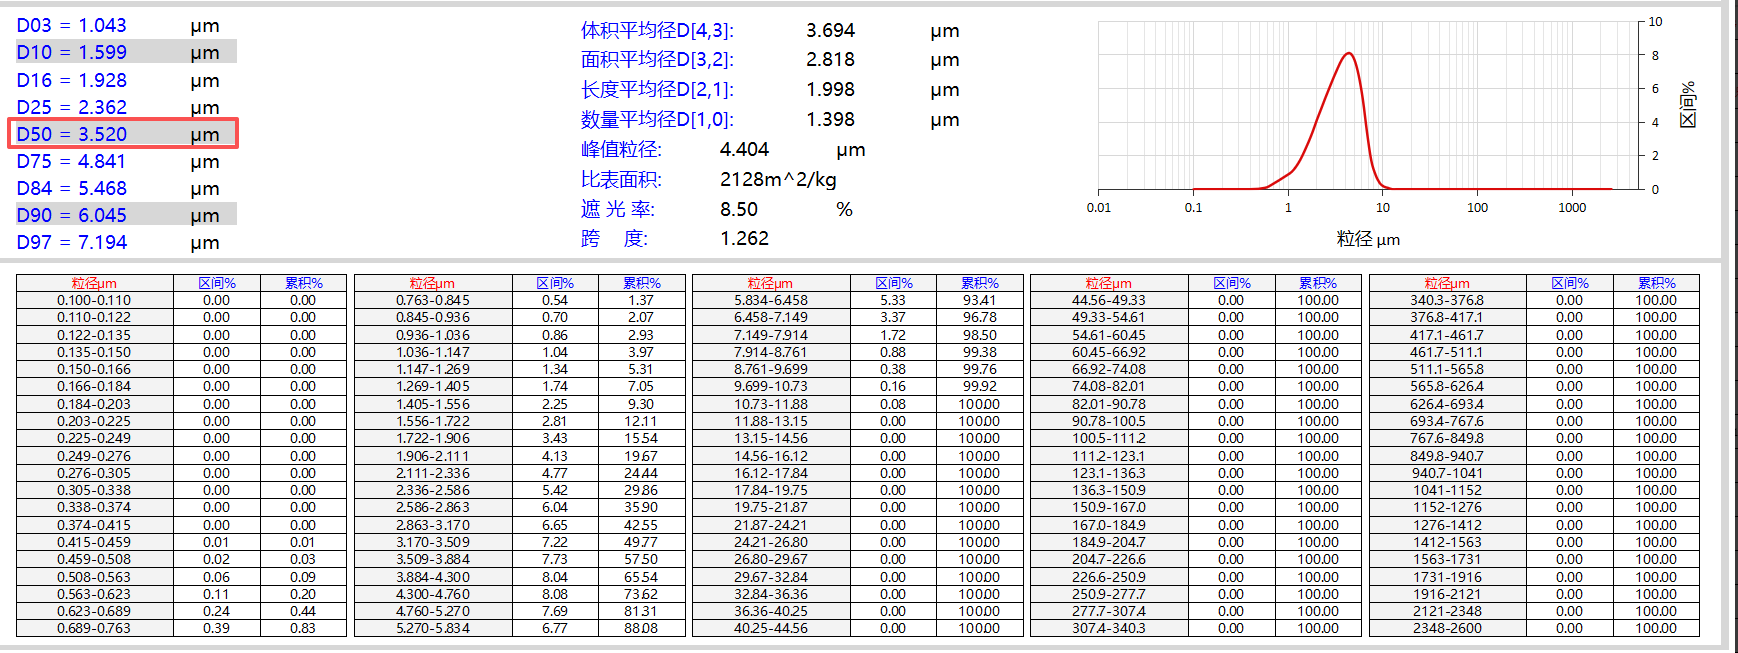Select the number mean value 1.398

(830, 120)
